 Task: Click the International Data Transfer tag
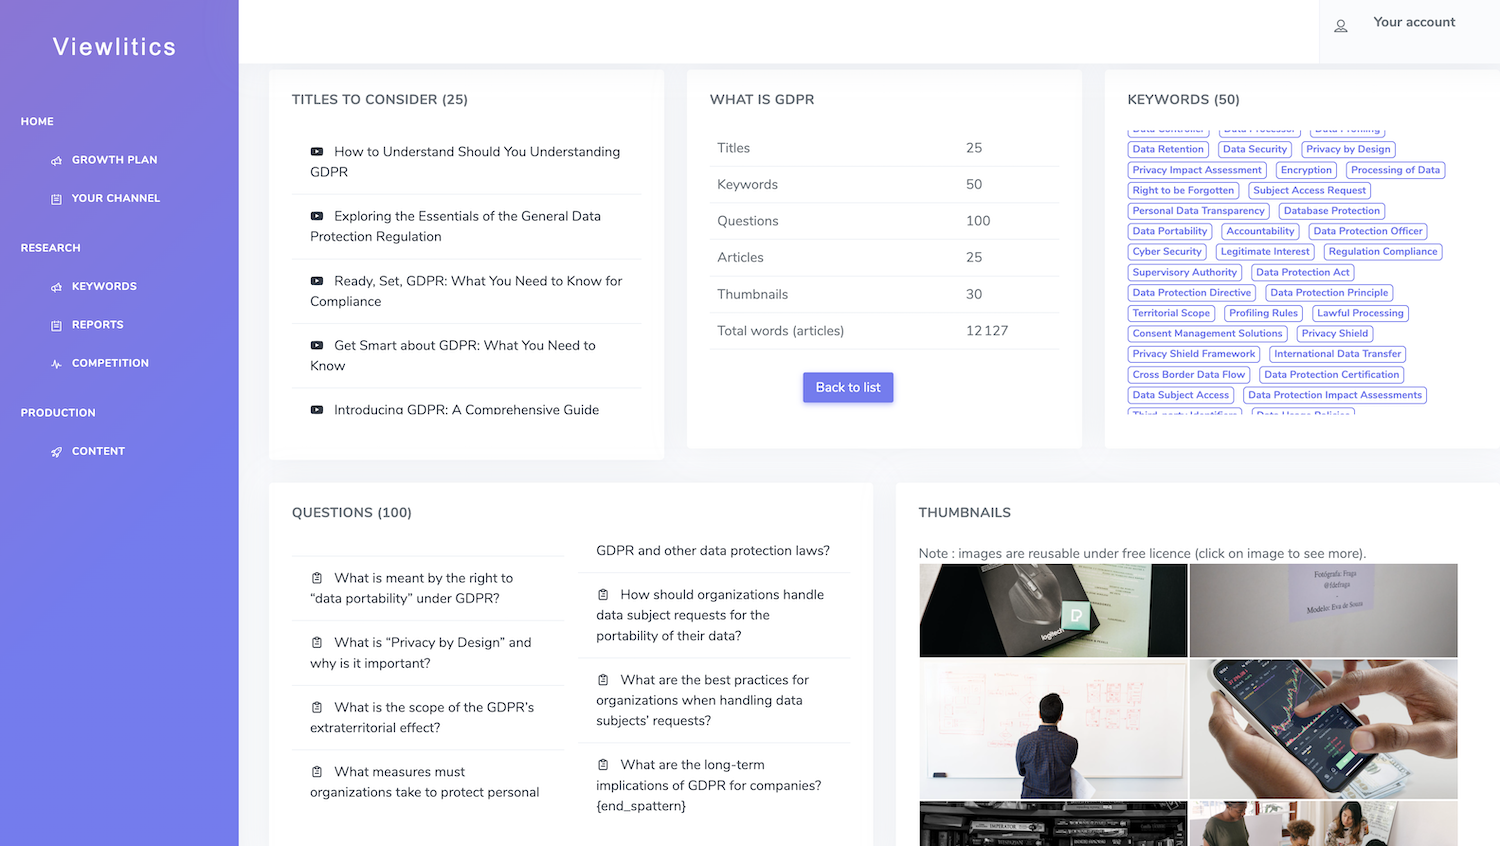[1338, 354]
